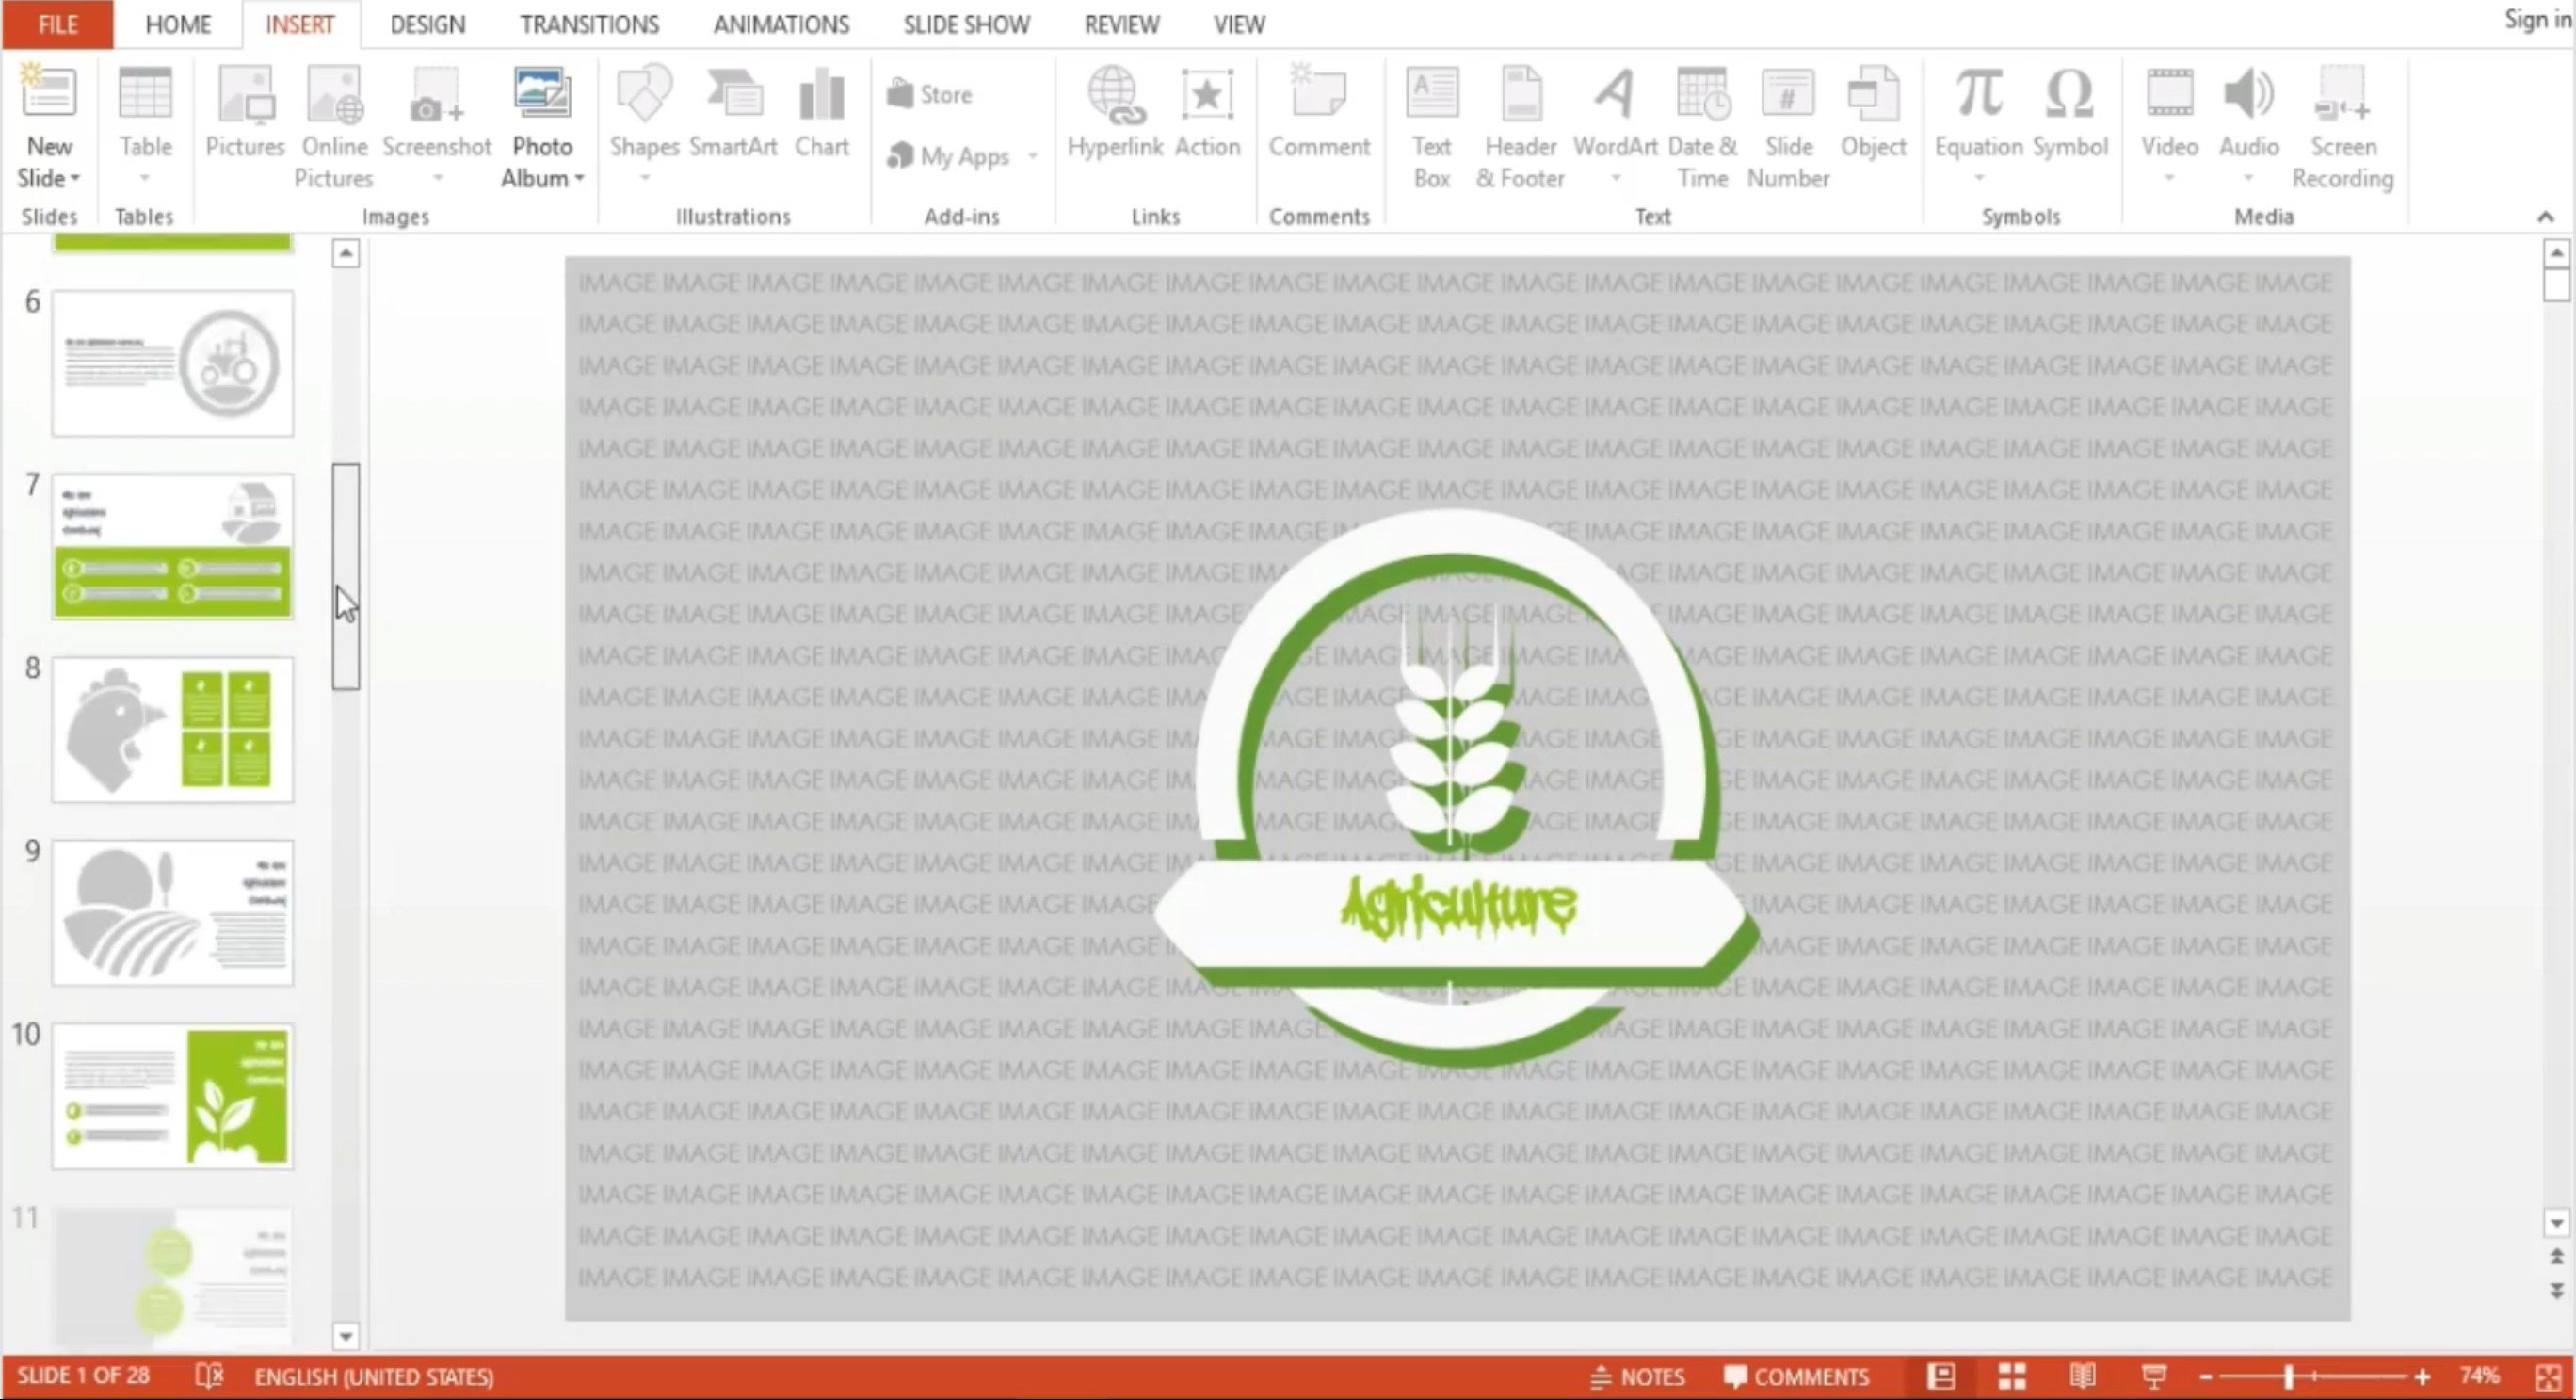Toggle the Comments pane
The height and width of the screenshot is (1400, 2576).
coord(1796,1377)
